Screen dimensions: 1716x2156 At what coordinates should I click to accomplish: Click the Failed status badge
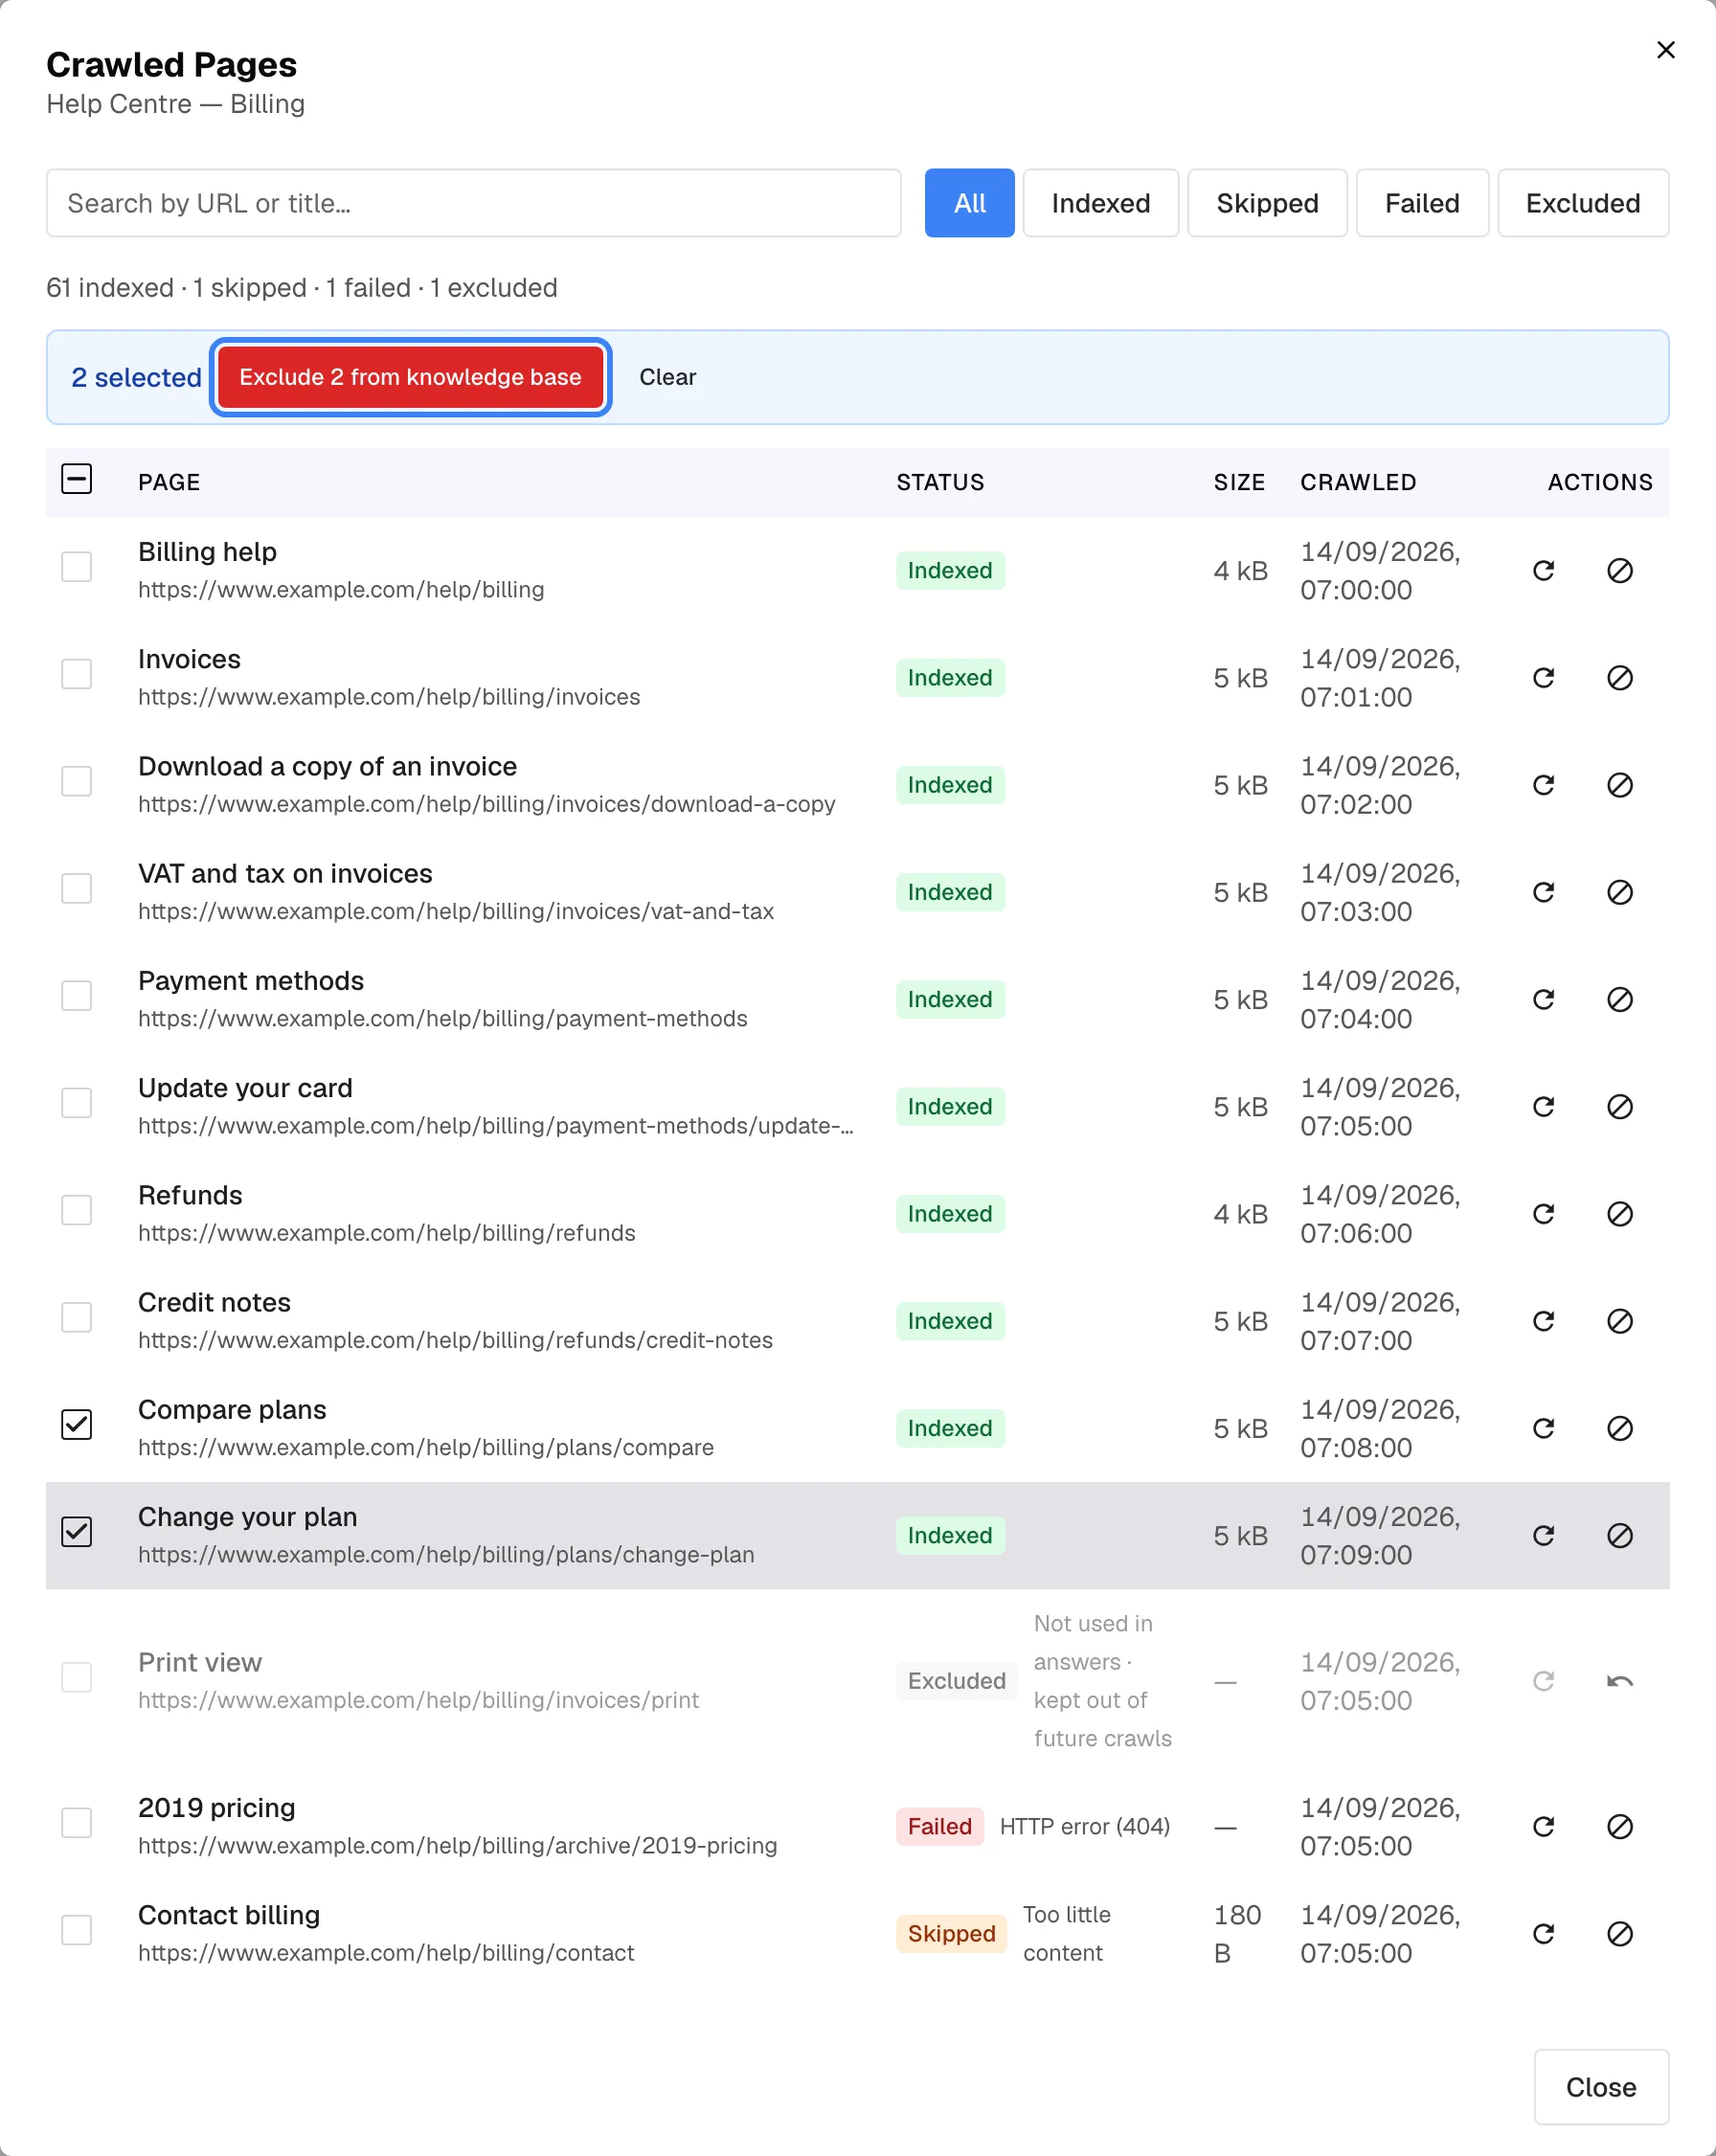point(939,1826)
